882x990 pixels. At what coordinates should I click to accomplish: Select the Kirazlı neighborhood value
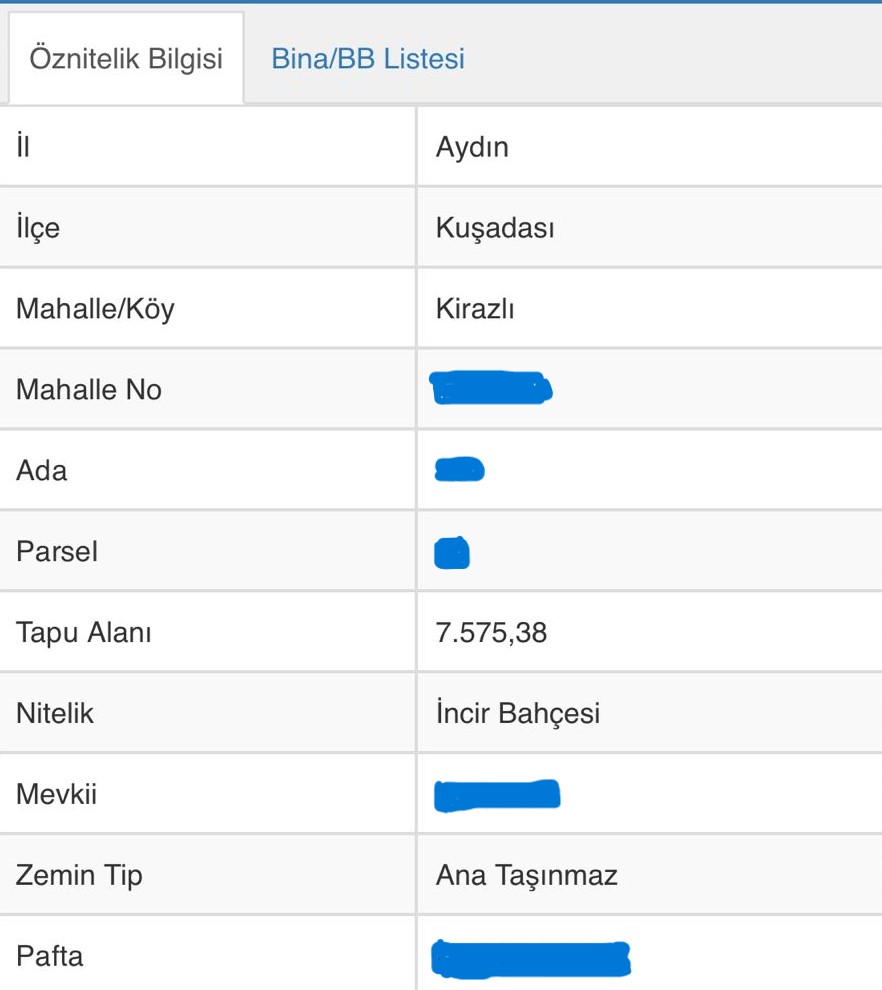(475, 309)
